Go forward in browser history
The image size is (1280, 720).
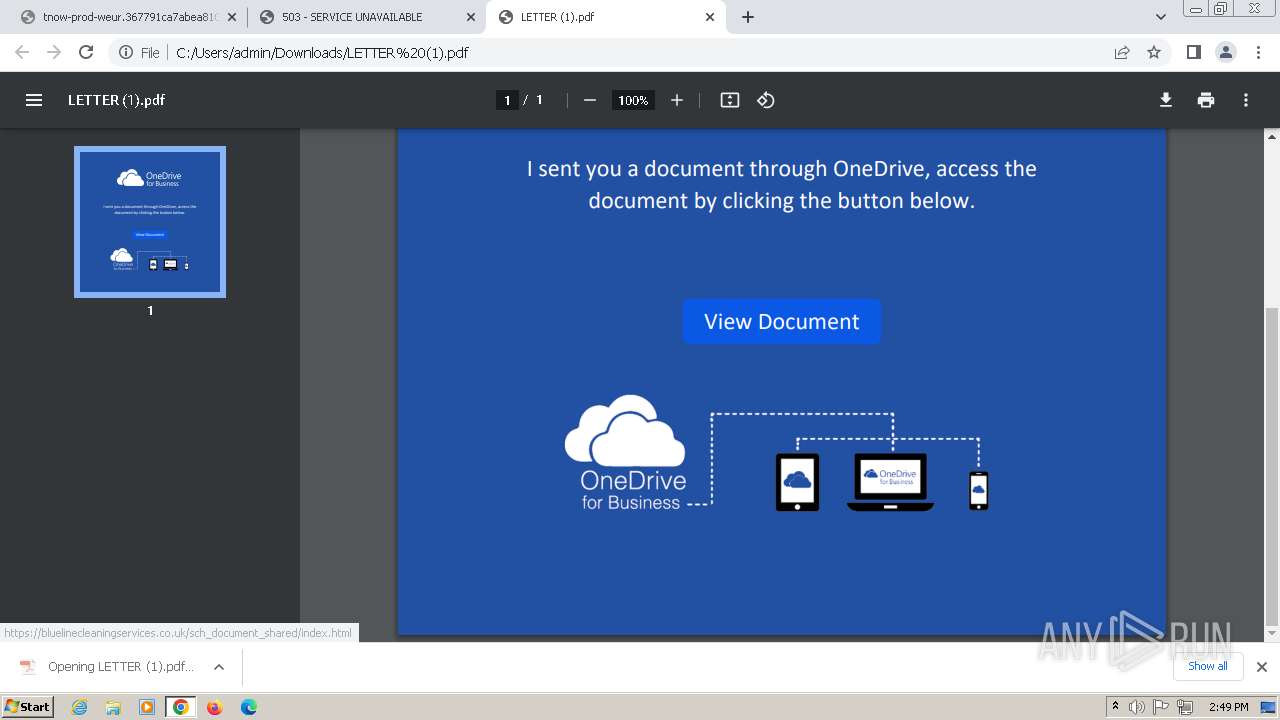click(x=54, y=52)
